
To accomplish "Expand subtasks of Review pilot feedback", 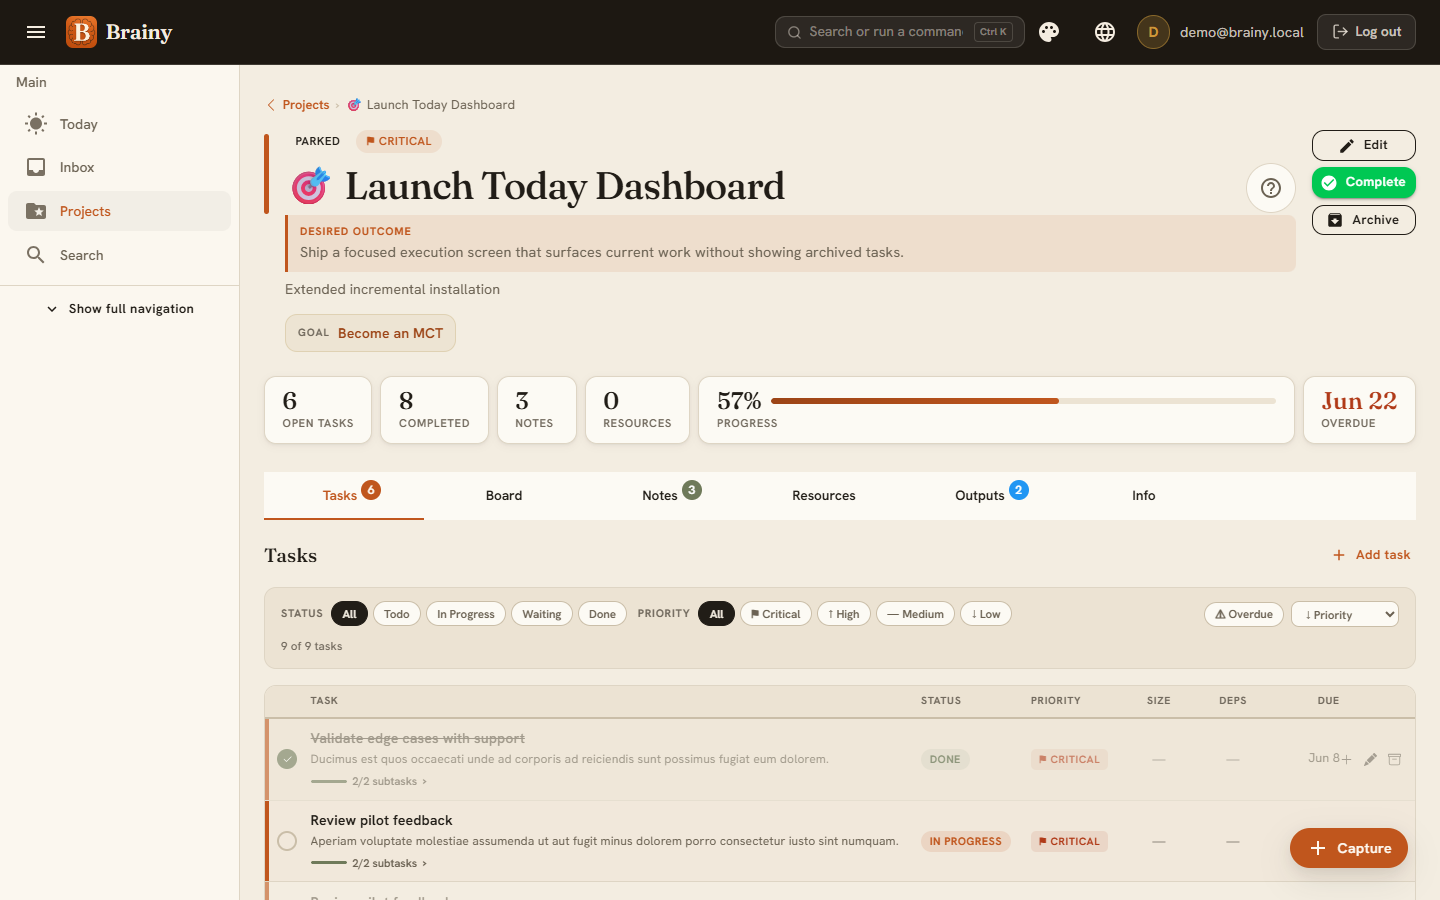I will 390,863.
